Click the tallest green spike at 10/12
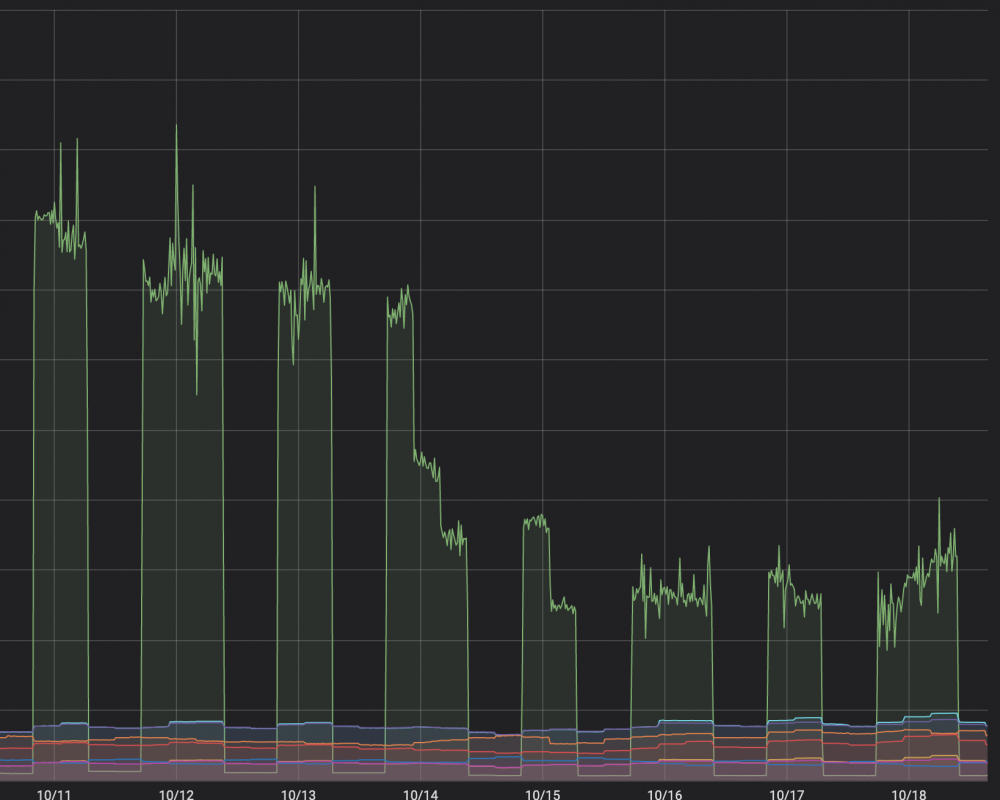The image size is (1000, 800). [177, 126]
